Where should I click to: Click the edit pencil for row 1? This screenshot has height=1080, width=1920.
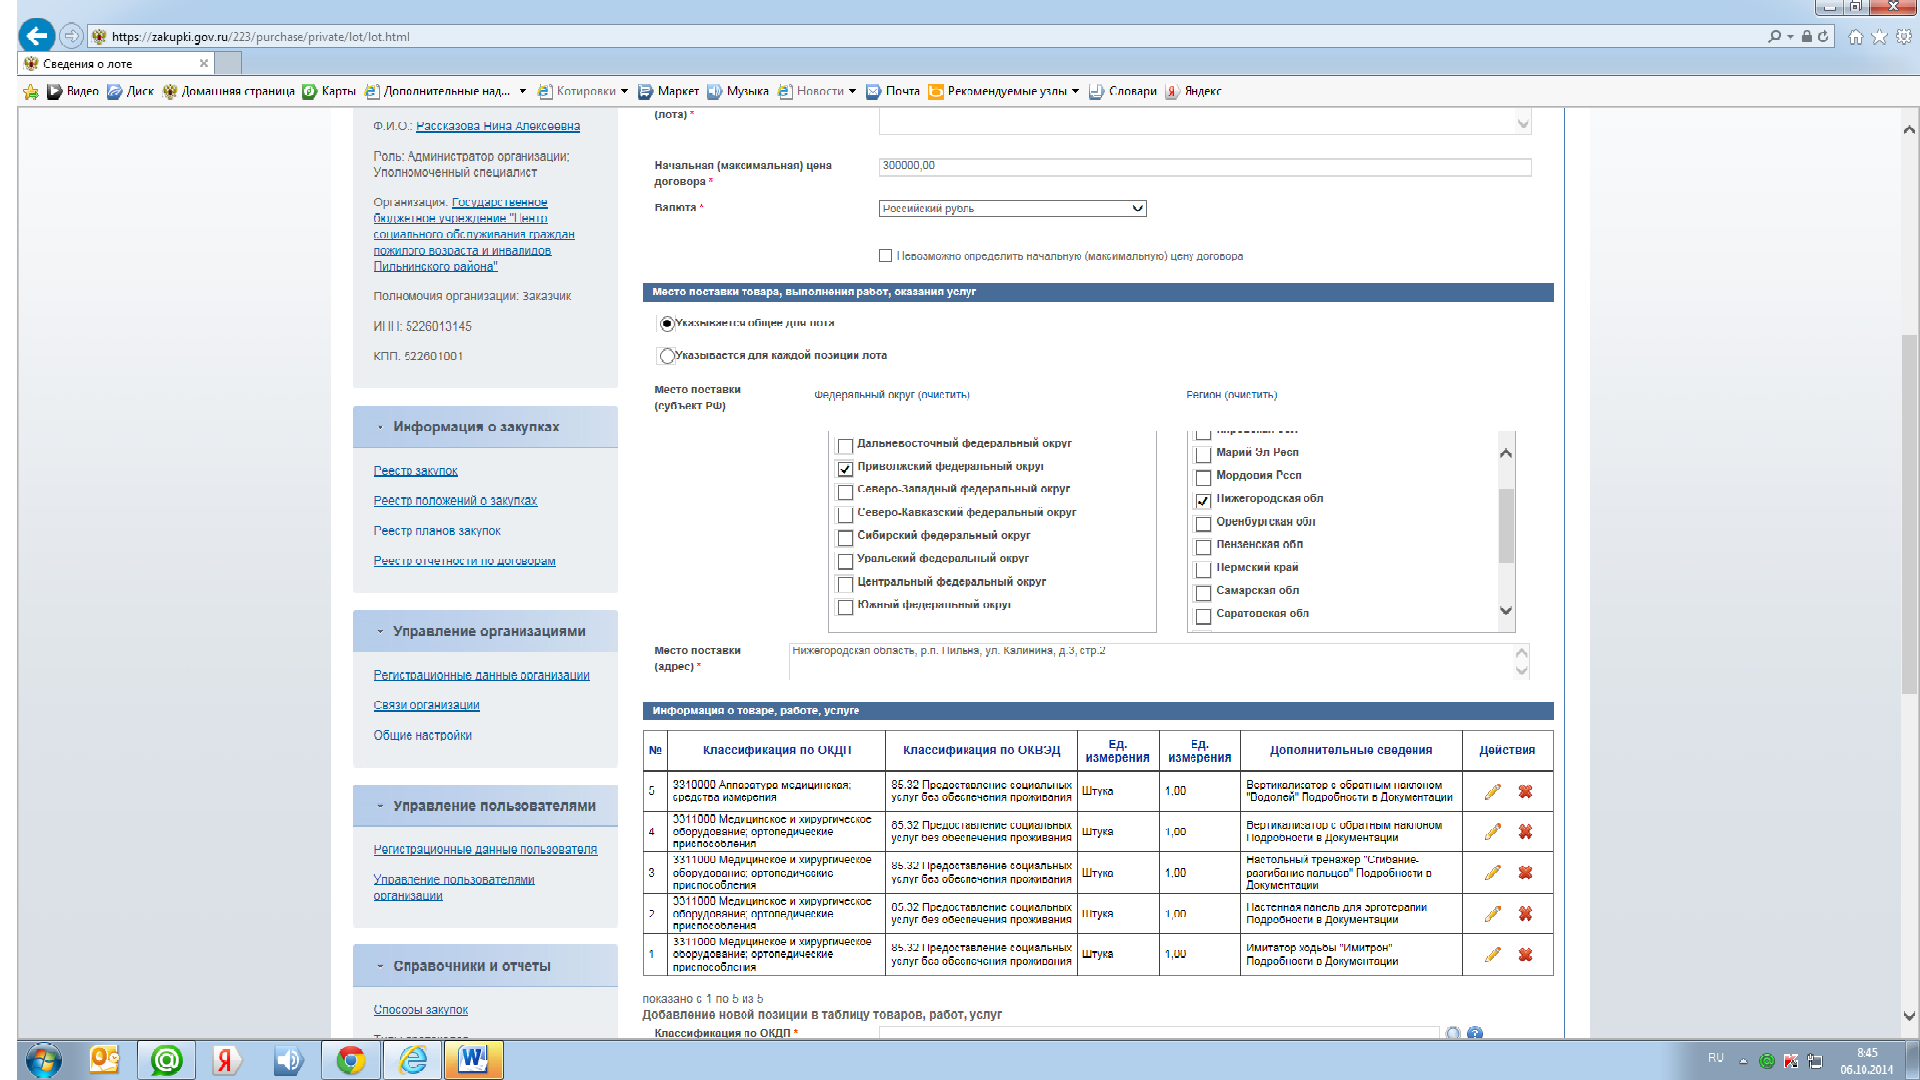point(1492,954)
